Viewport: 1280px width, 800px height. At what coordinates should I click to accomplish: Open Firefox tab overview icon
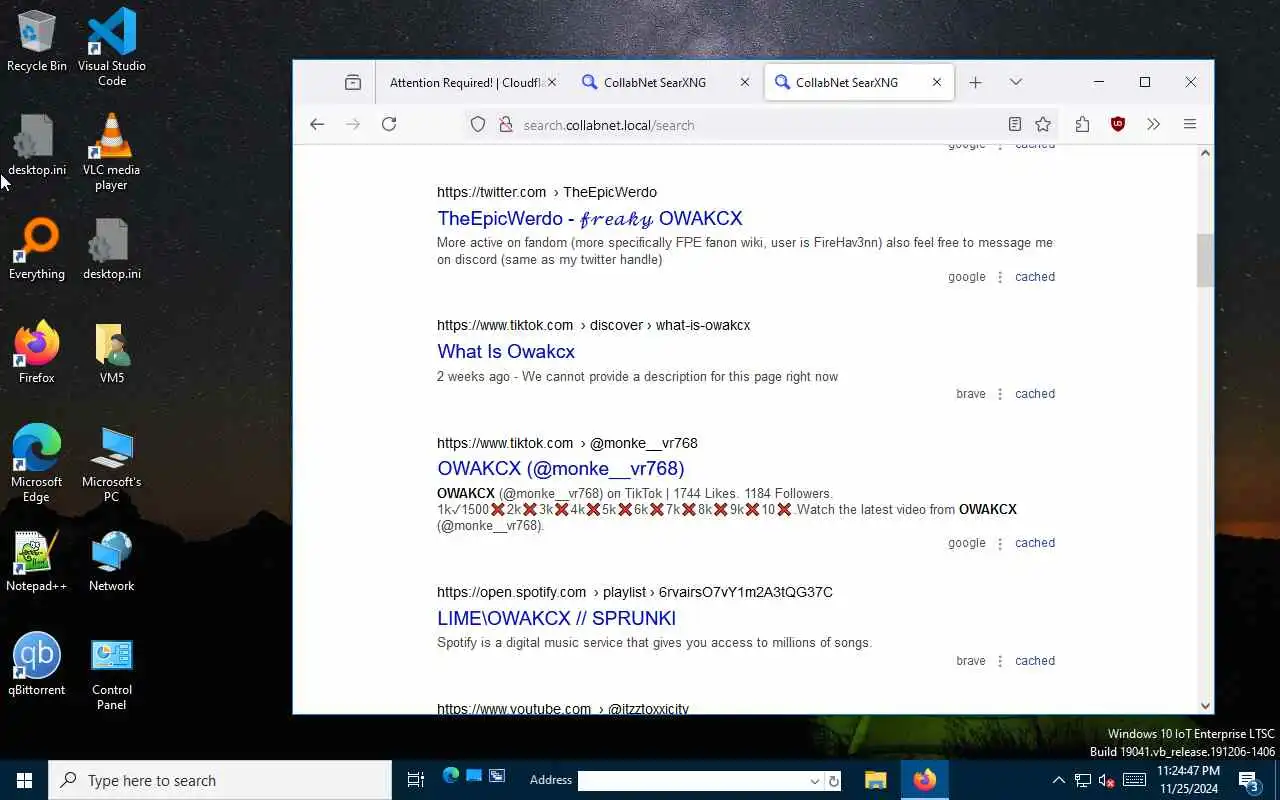pyautogui.click(x=353, y=82)
